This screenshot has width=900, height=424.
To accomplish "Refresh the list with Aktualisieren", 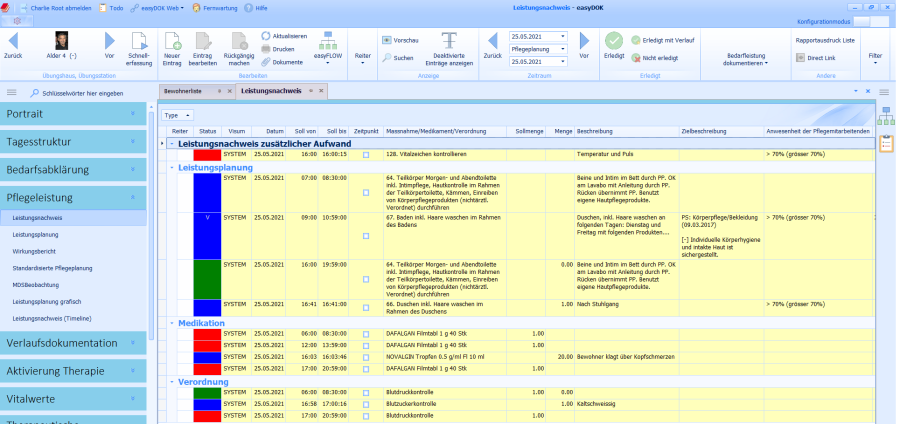I will tap(282, 35).
